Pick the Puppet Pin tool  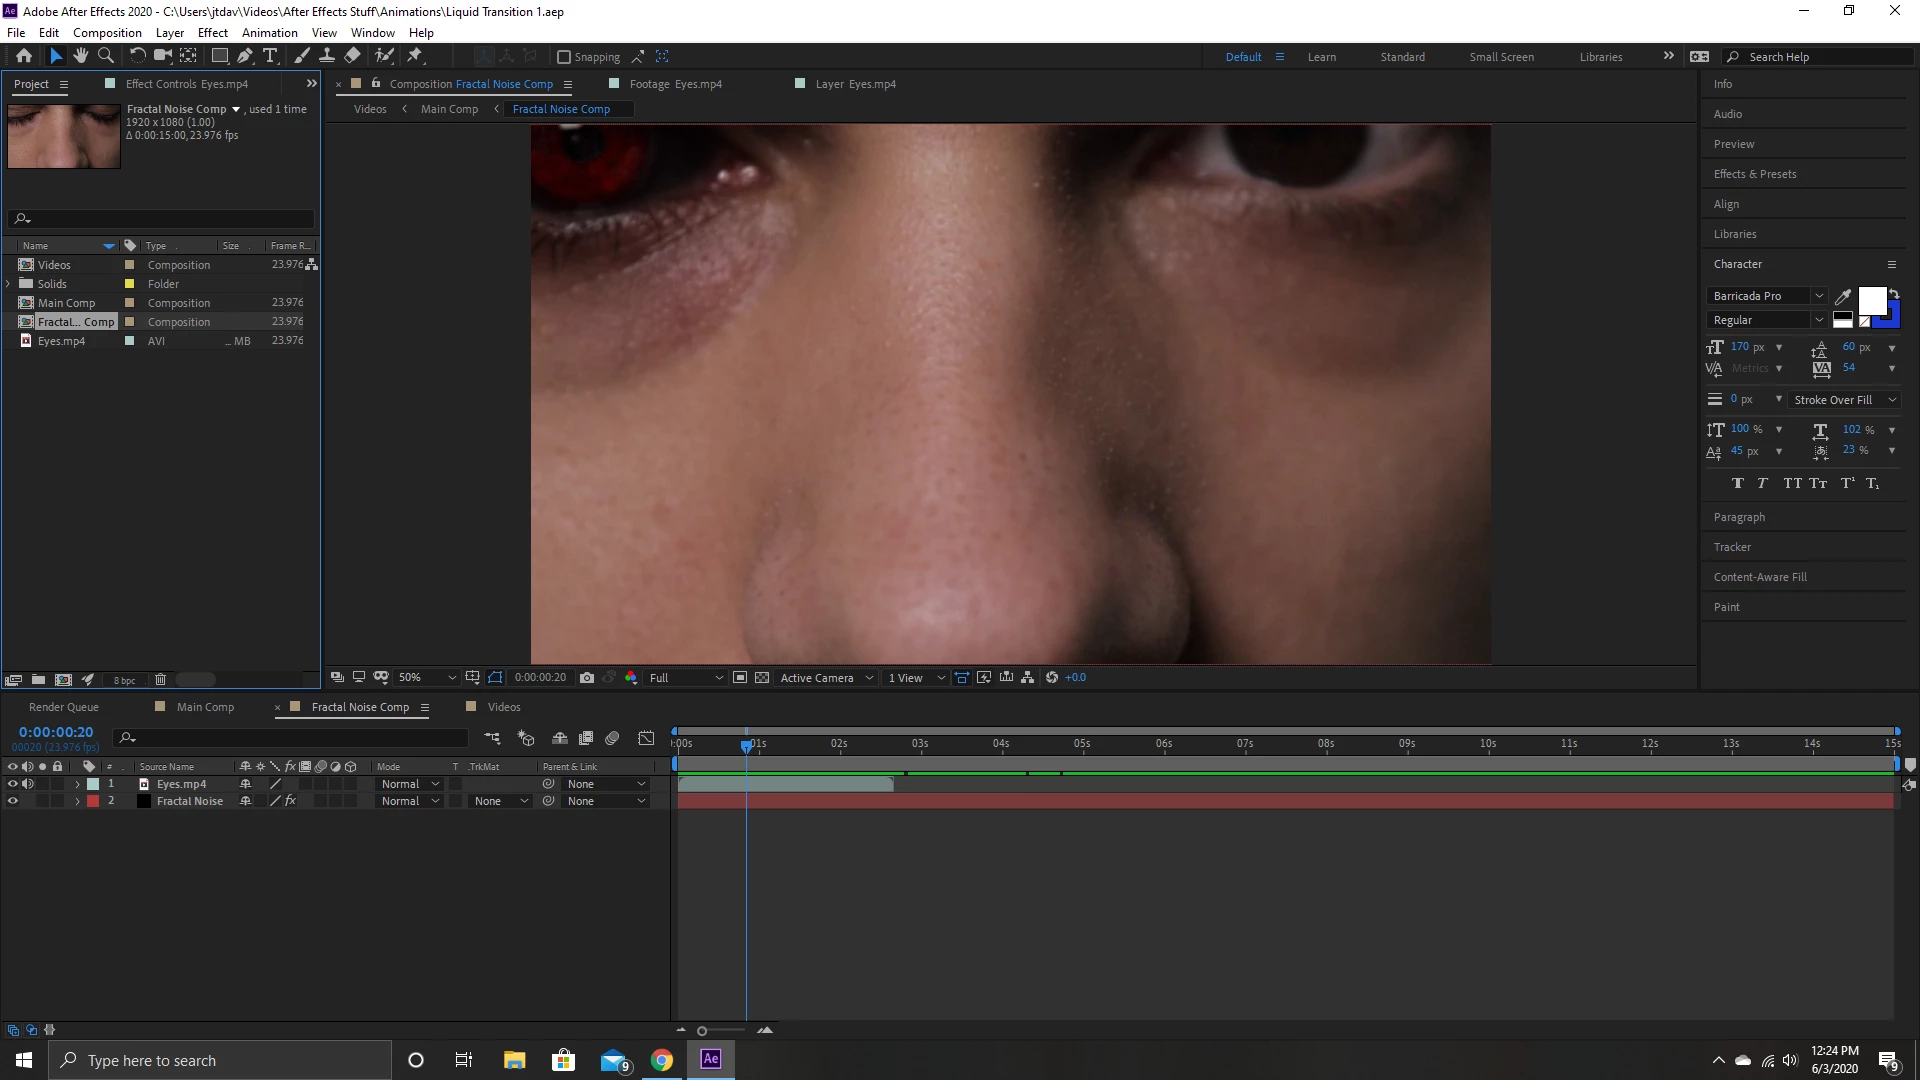point(414,56)
